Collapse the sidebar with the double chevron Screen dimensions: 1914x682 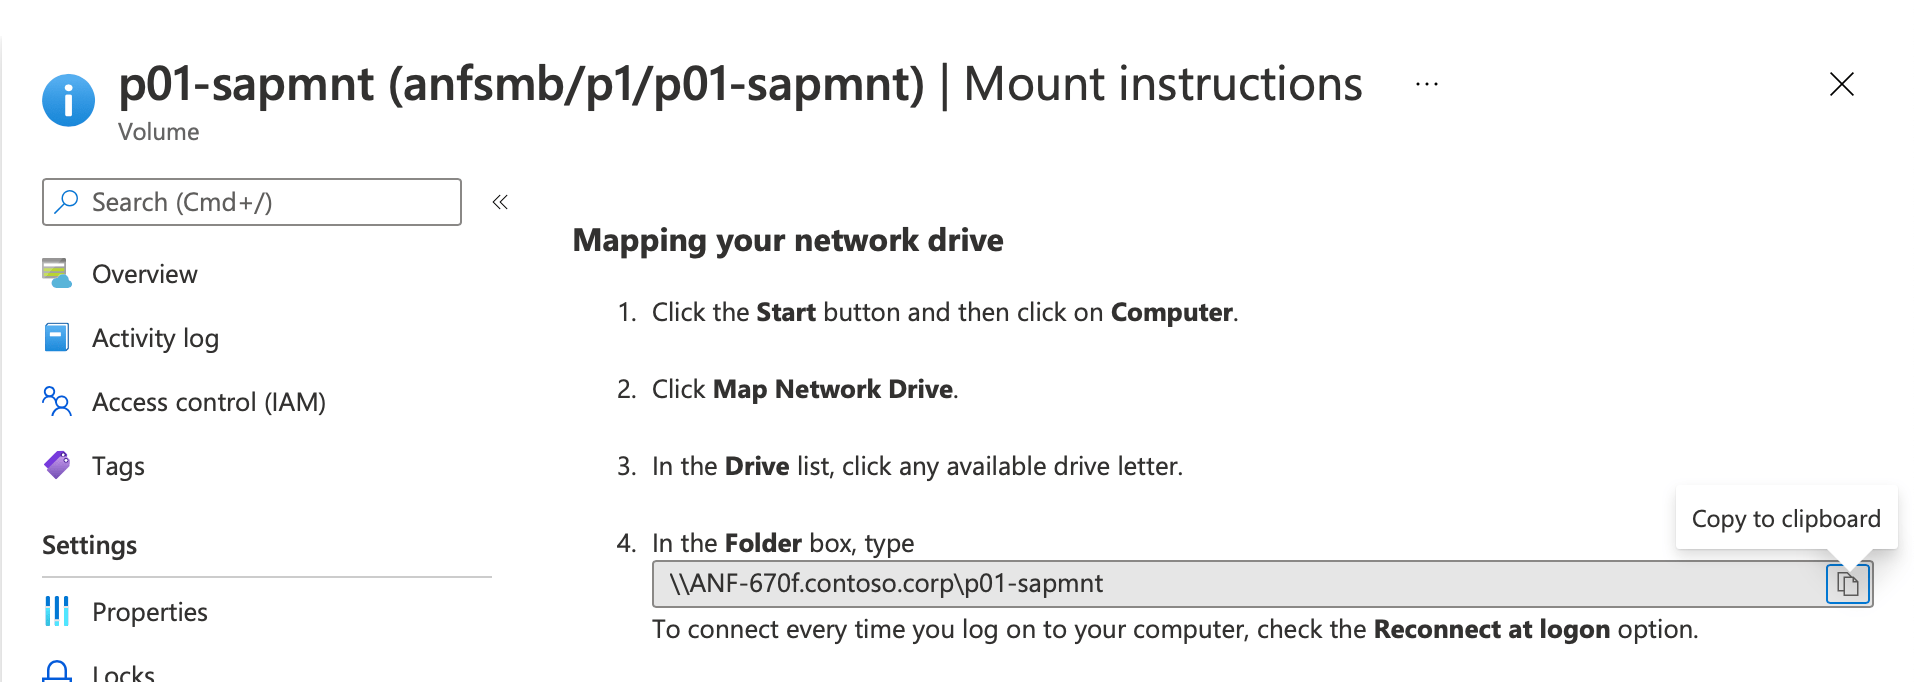(x=499, y=201)
